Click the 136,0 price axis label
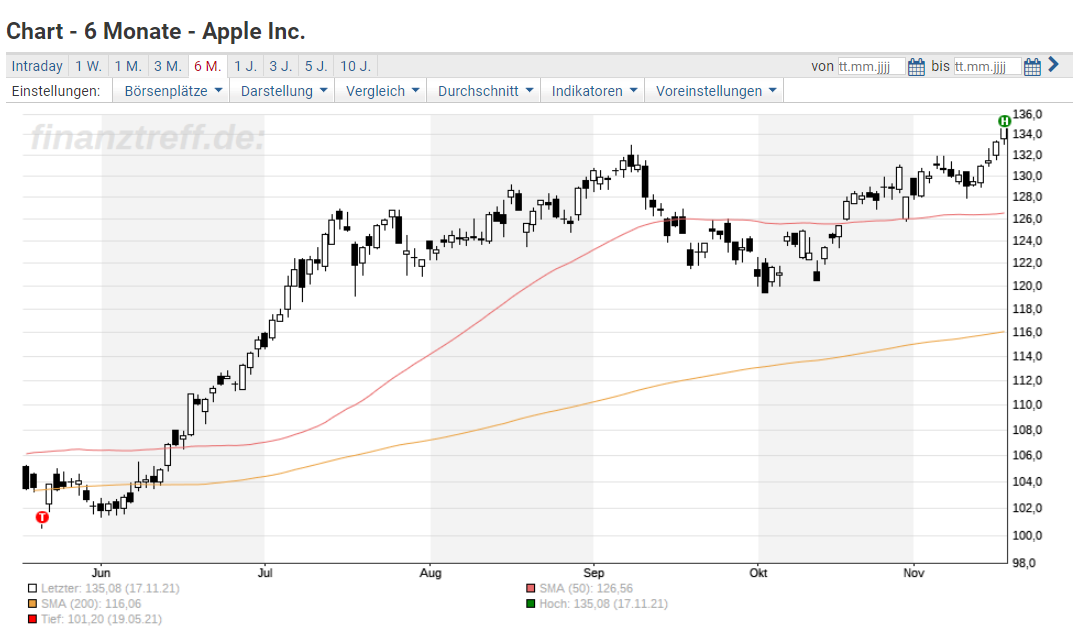The image size is (1089, 640). (x=1027, y=114)
